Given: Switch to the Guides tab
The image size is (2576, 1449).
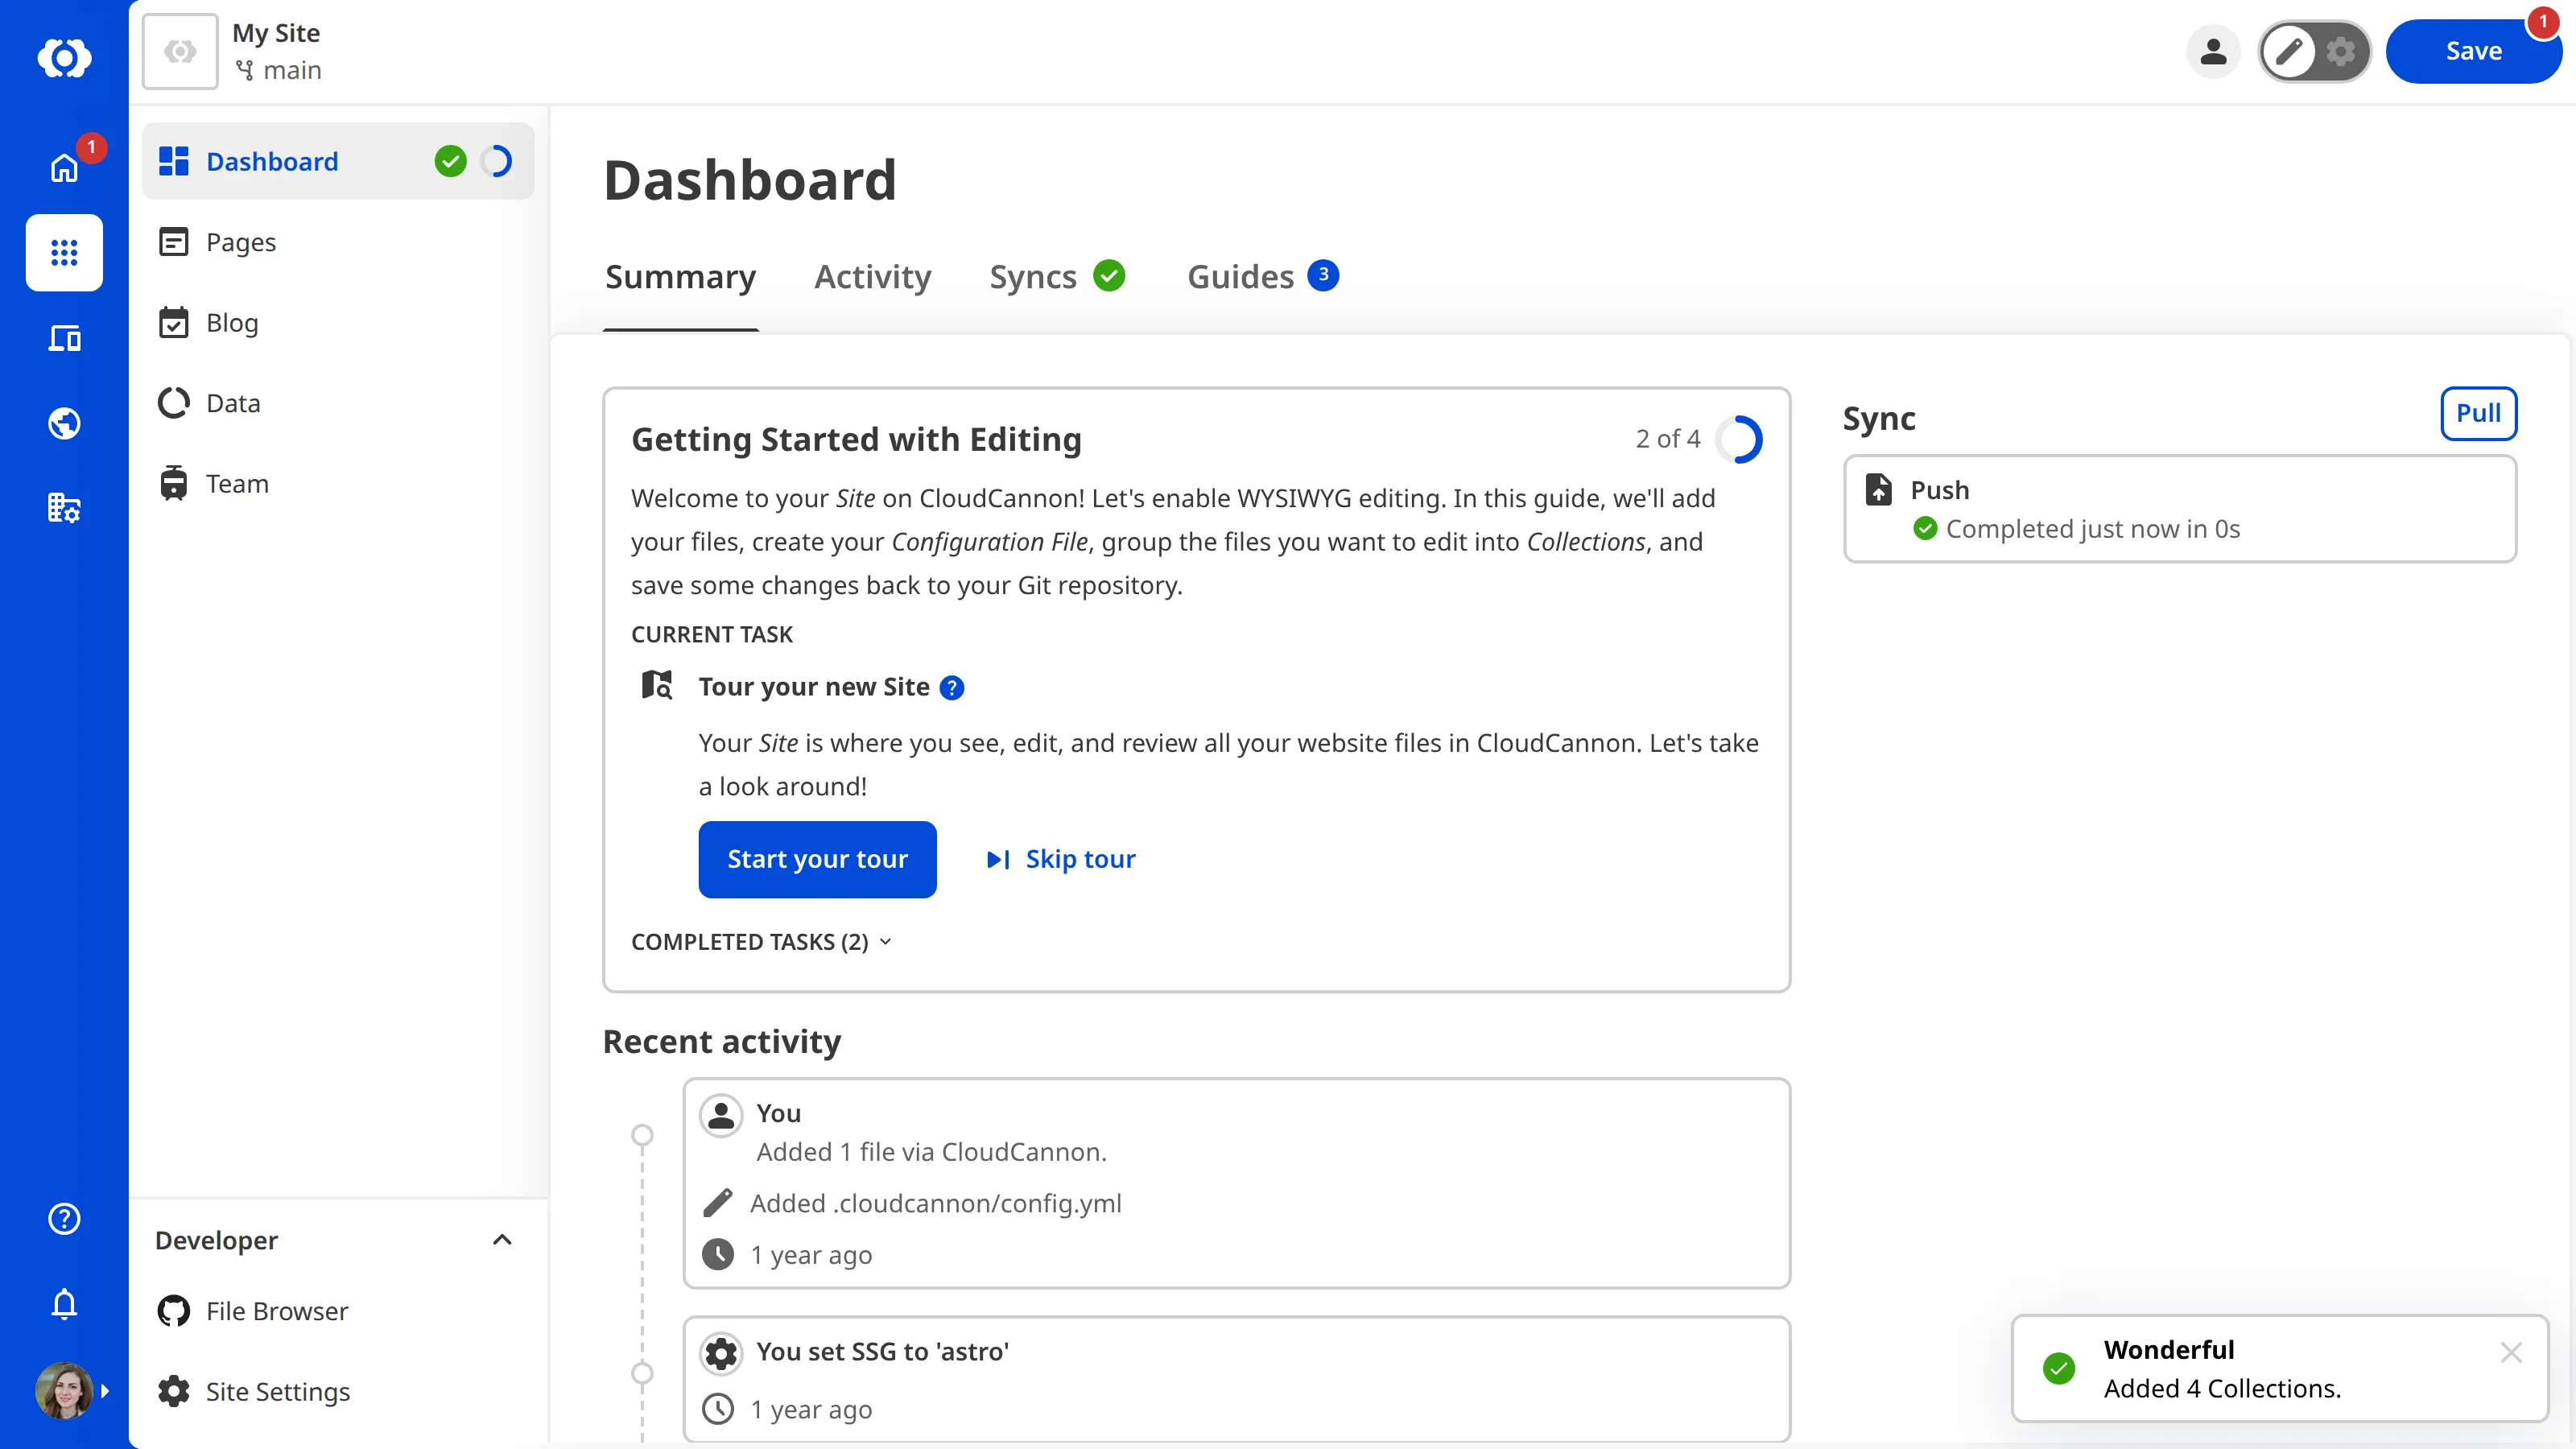Looking at the screenshot, I should click(x=1262, y=276).
